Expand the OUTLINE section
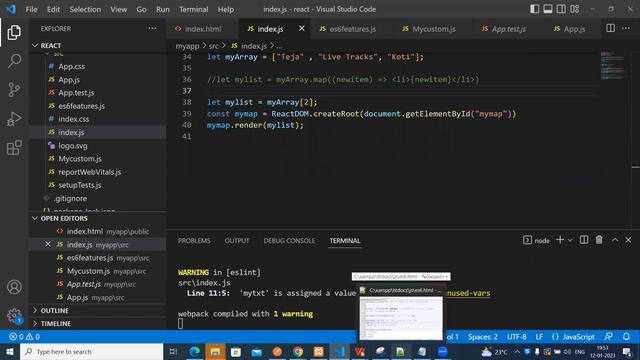Image resolution: width=640 pixels, height=360 pixels. (x=98, y=311)
